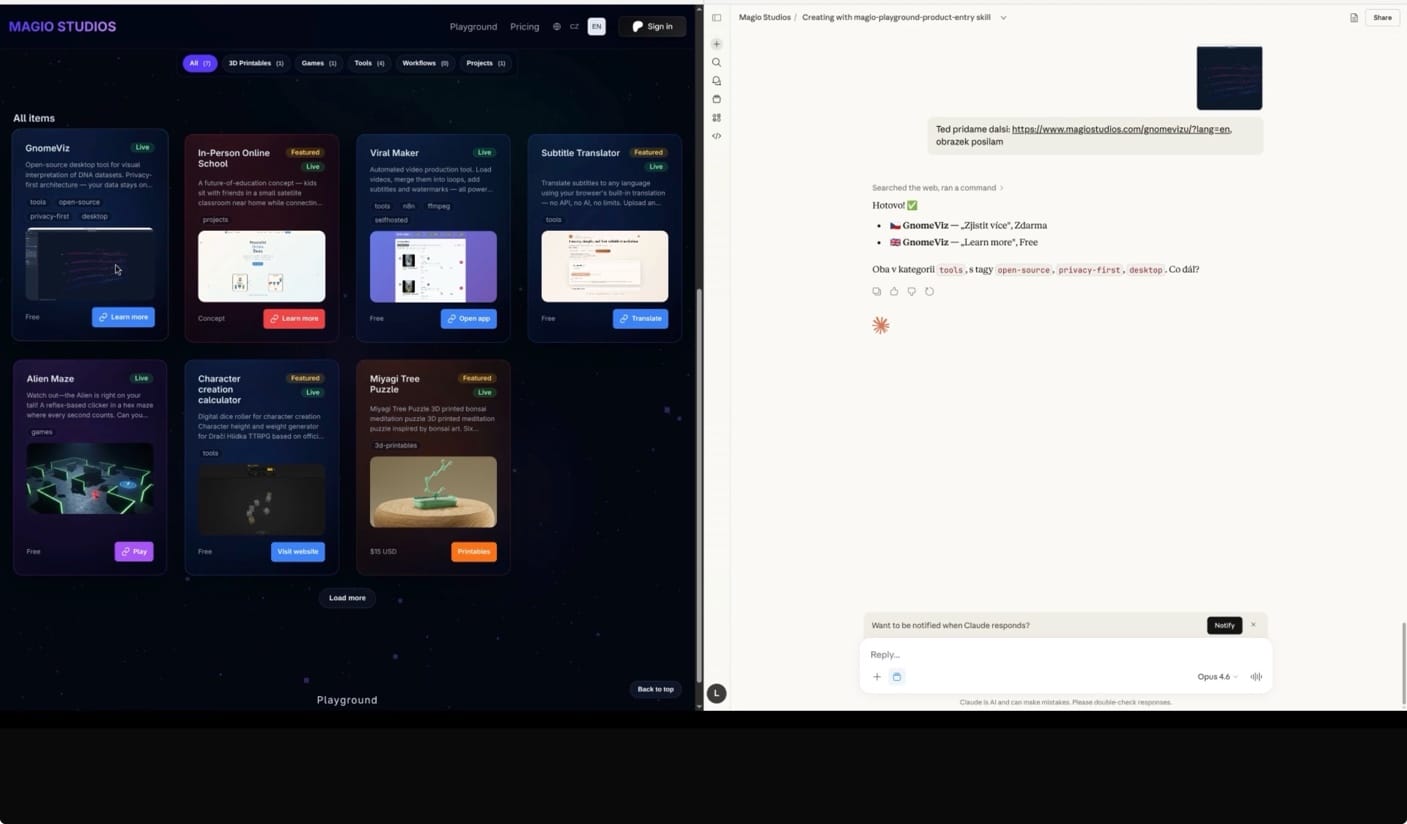
Task: Give Claude's answer a thumbs up
Action: 894,291
